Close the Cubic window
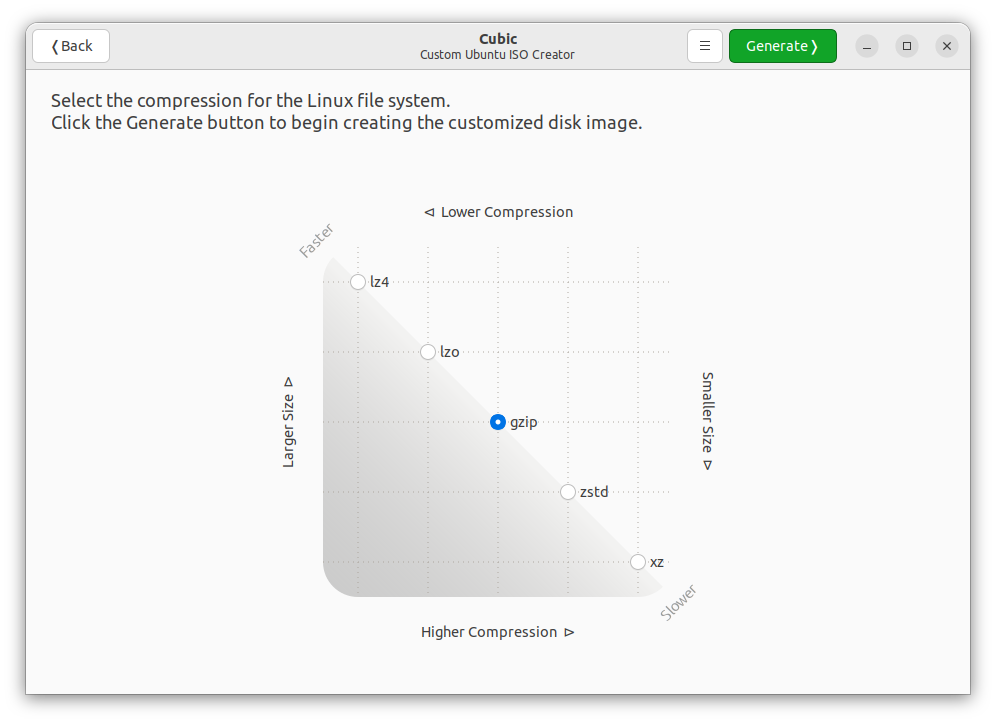This screenshot has width=996, height=723. tap(947, 46)
